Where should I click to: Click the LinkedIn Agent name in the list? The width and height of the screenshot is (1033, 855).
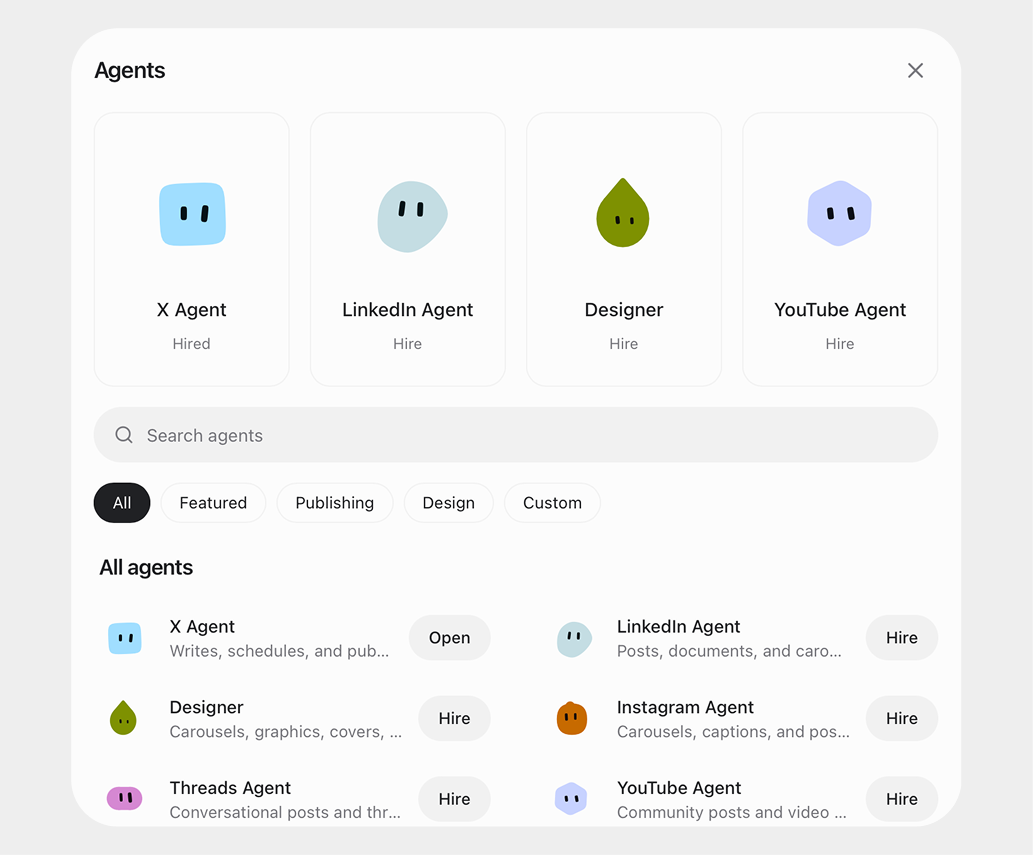(679, 626)
